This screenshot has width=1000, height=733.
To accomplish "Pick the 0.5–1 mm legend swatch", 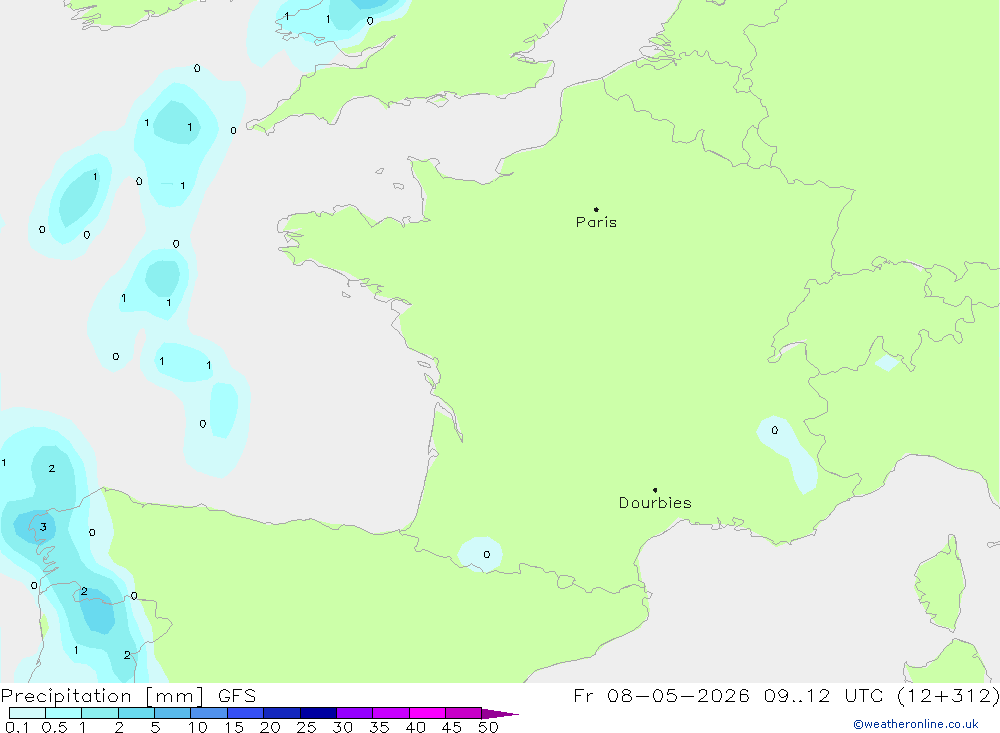I will click(64, 713).
